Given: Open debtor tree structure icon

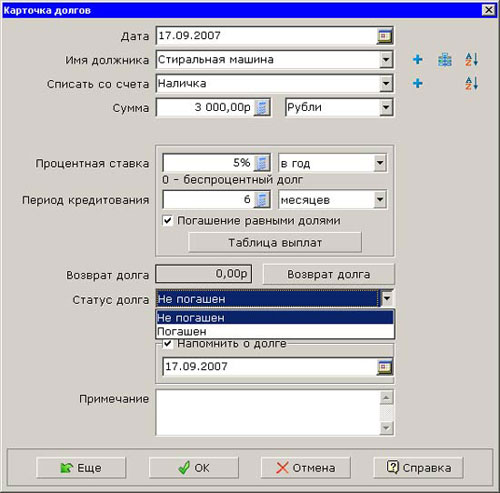Looking at the screenshot, I should point(445,60).
